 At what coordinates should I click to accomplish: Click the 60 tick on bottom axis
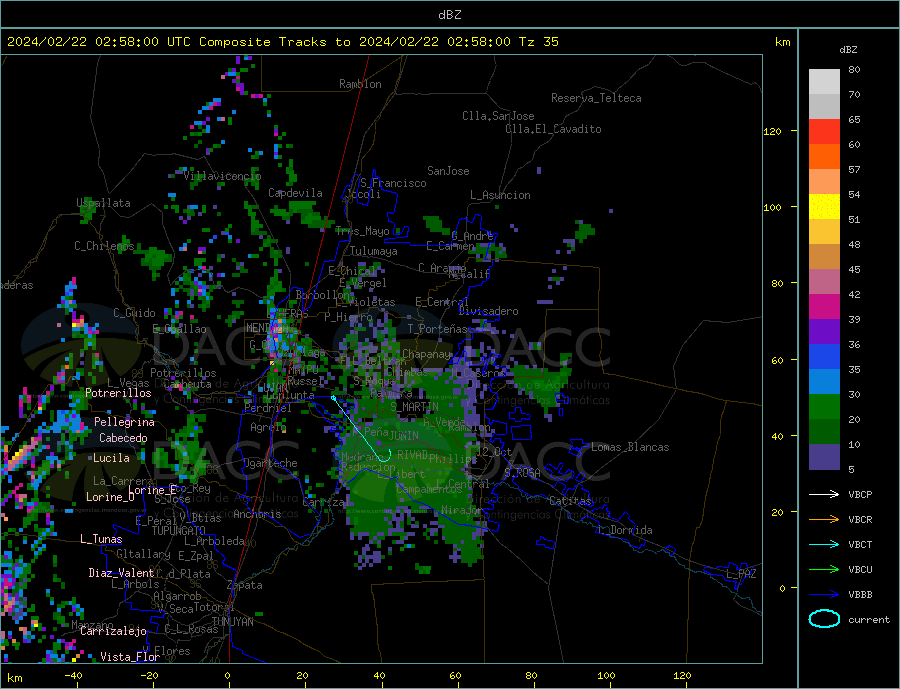point(455,676)
